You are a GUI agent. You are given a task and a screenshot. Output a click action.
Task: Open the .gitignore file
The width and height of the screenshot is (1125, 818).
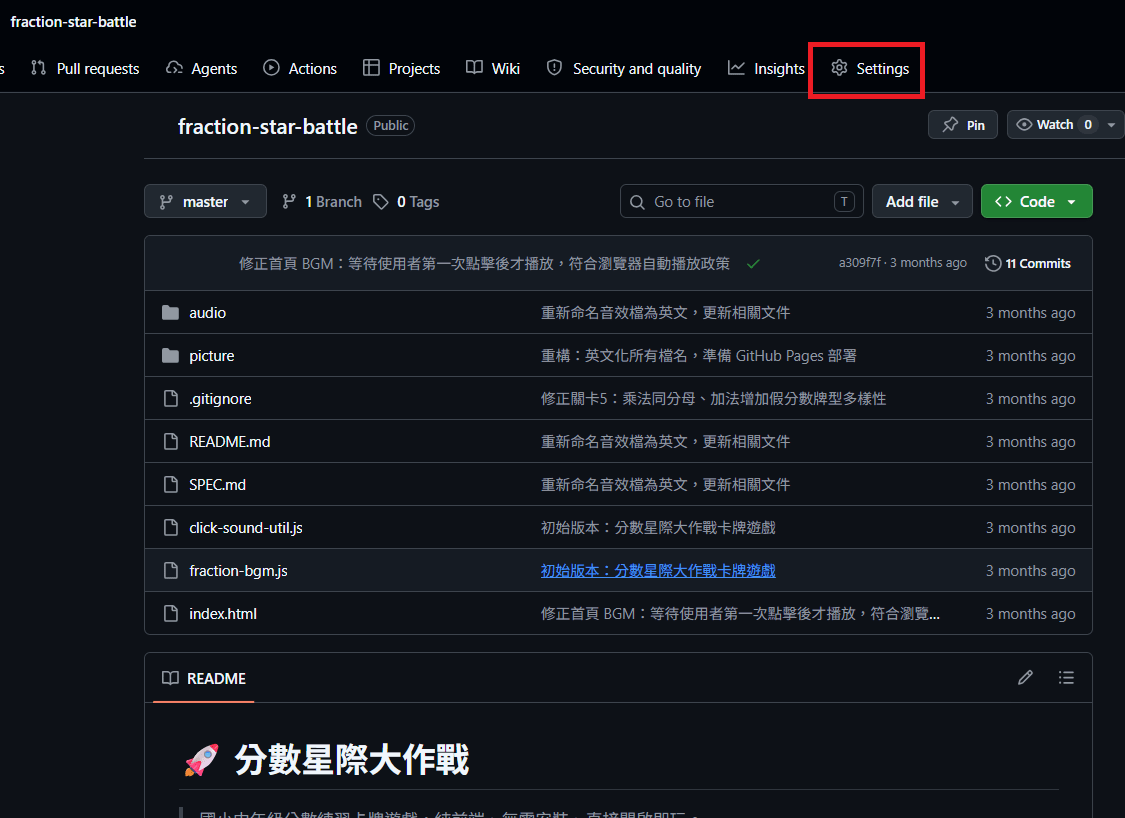[x=220, y=399]
